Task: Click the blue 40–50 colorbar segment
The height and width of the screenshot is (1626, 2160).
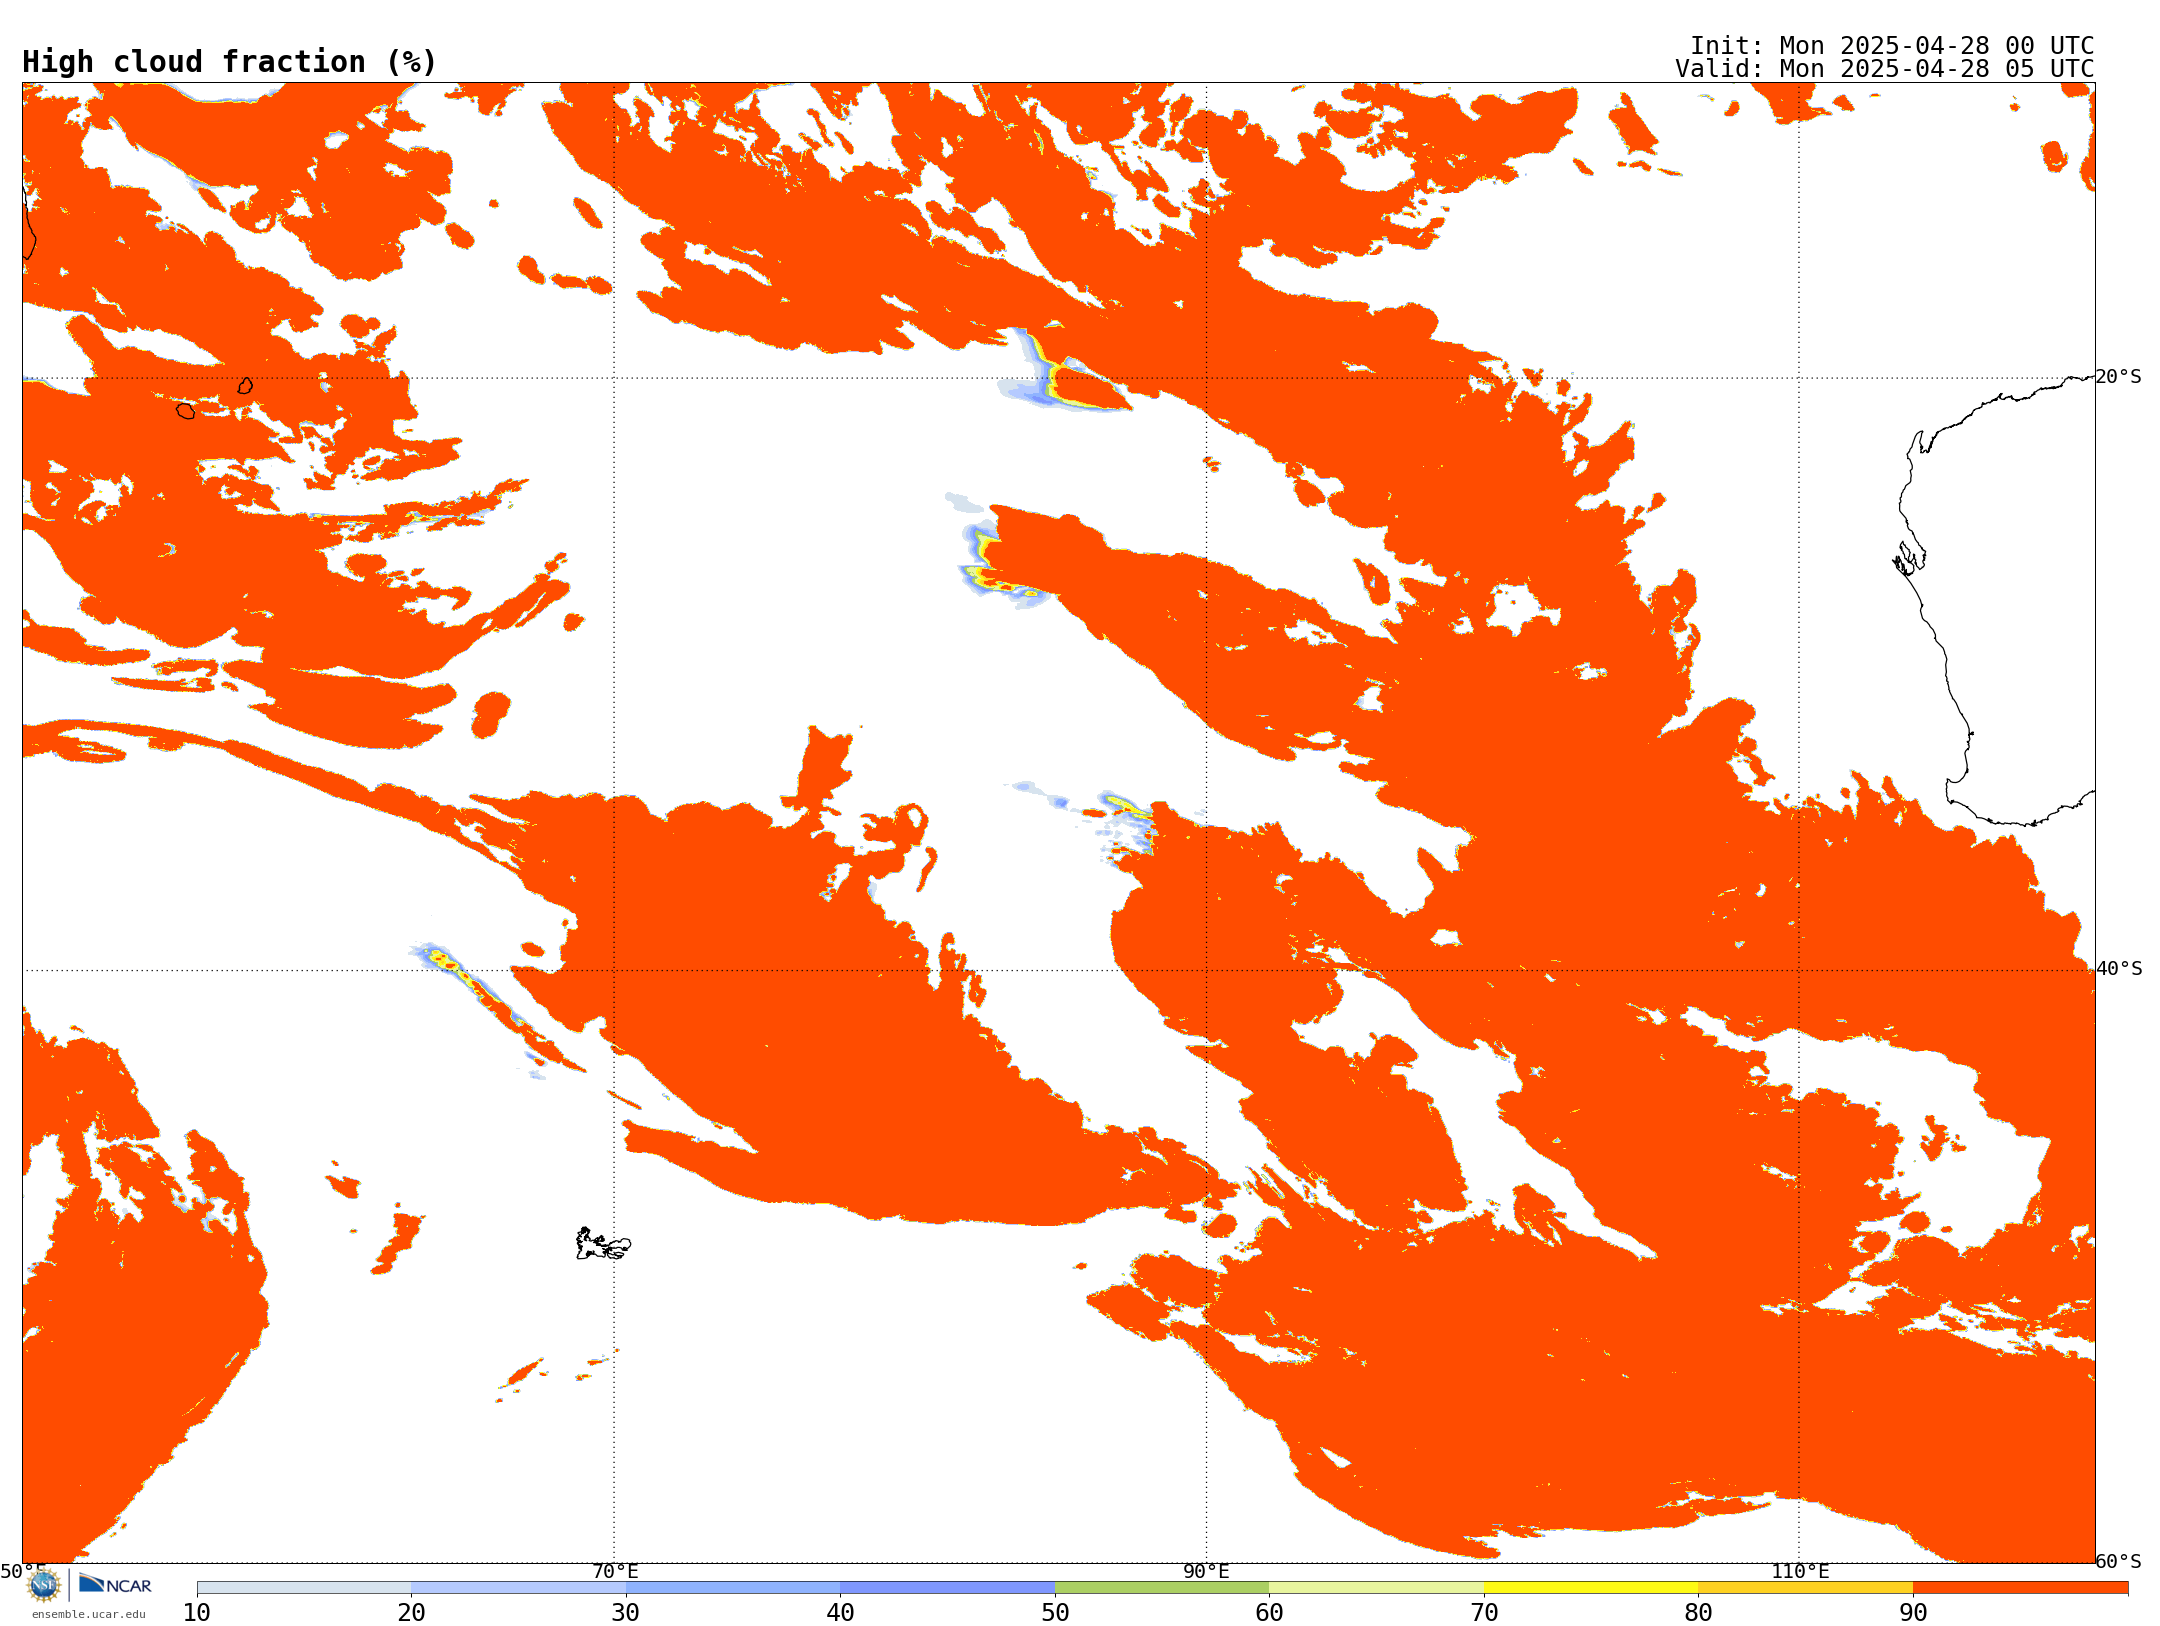Action: point(947,1588)
